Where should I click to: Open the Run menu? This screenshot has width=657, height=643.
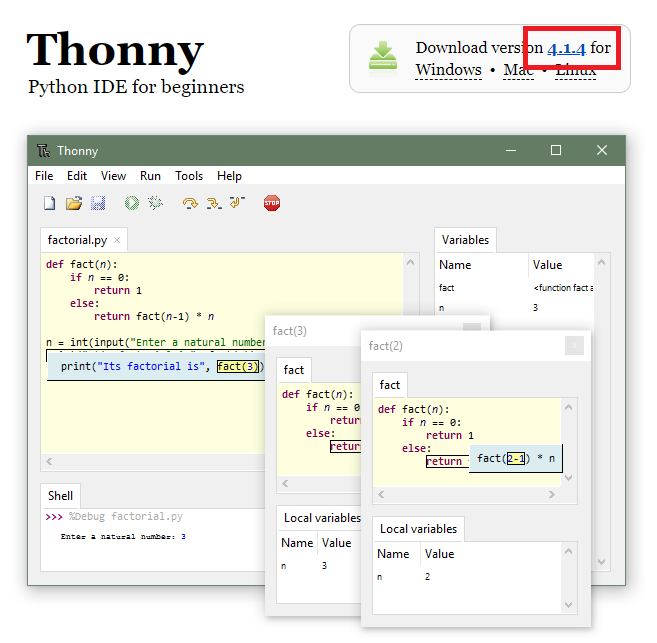pyautogui.click(x=150, y=175)
